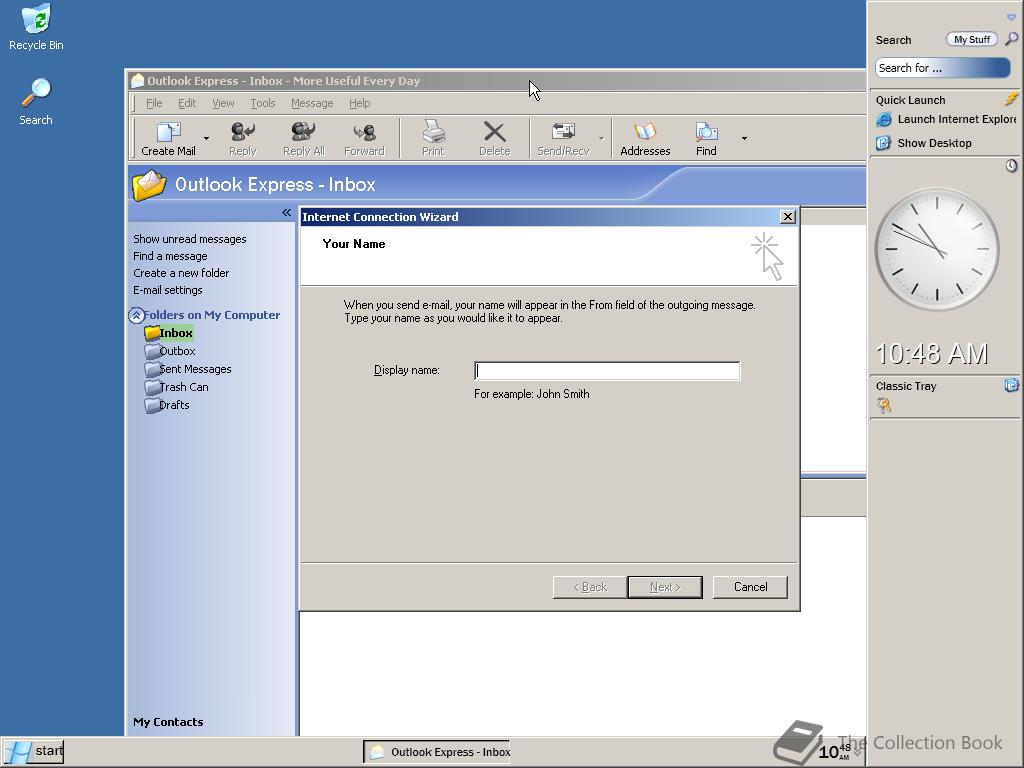Click the Reply toolbar icon
The height and width of the screenshot is (768, 1024).
243,133
